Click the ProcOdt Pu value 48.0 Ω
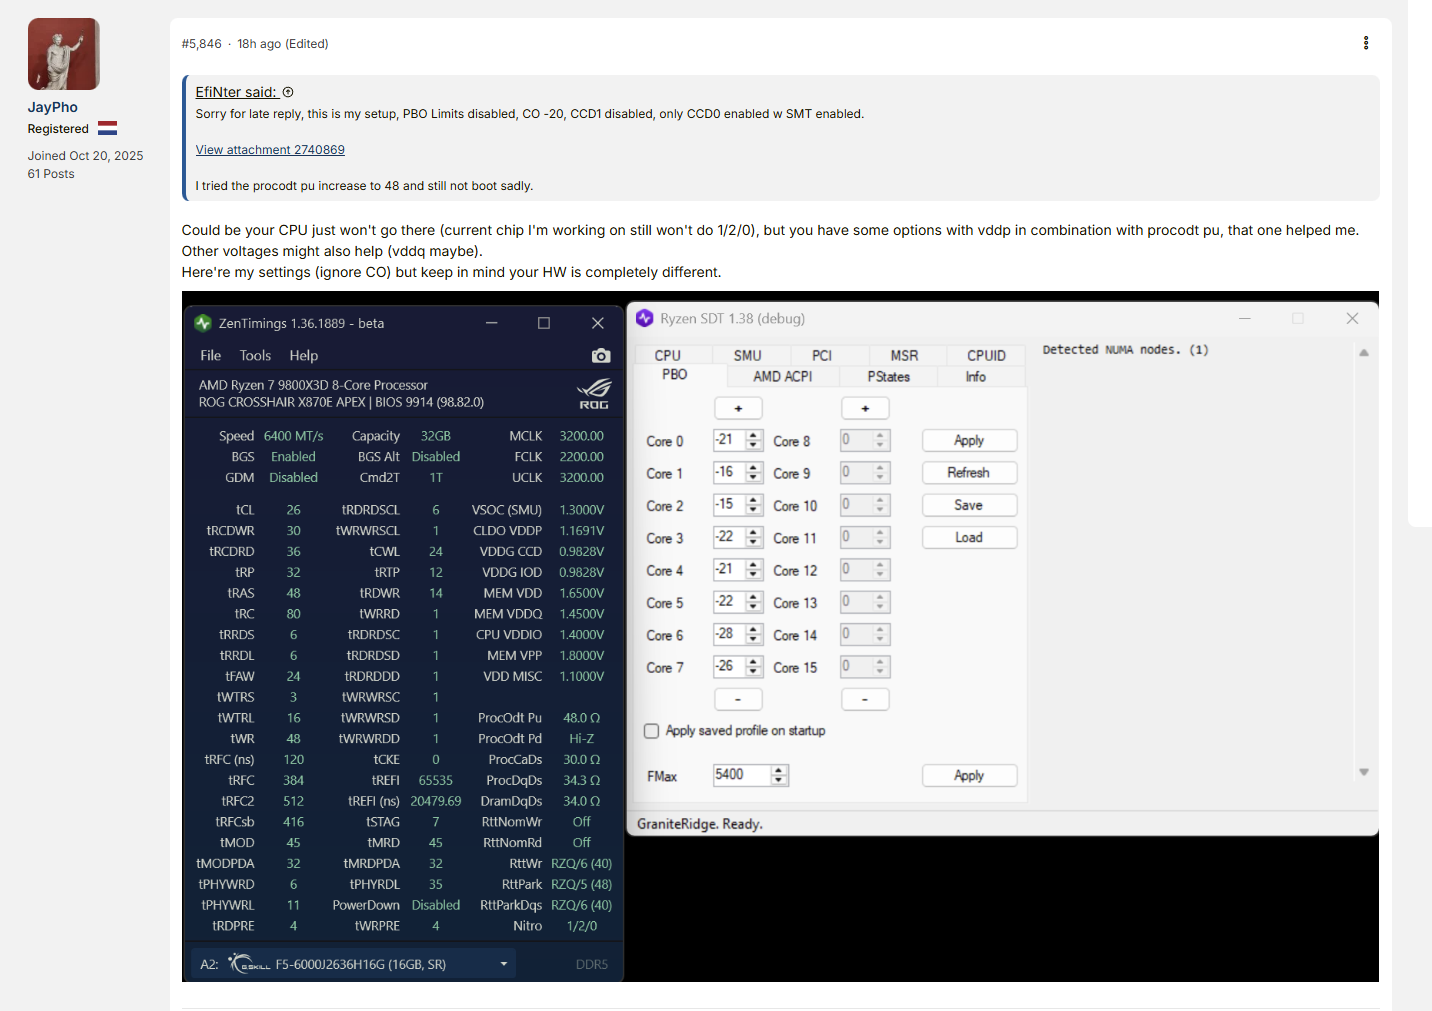Screen dimensions: 1432x1011 tap(581, 718)
